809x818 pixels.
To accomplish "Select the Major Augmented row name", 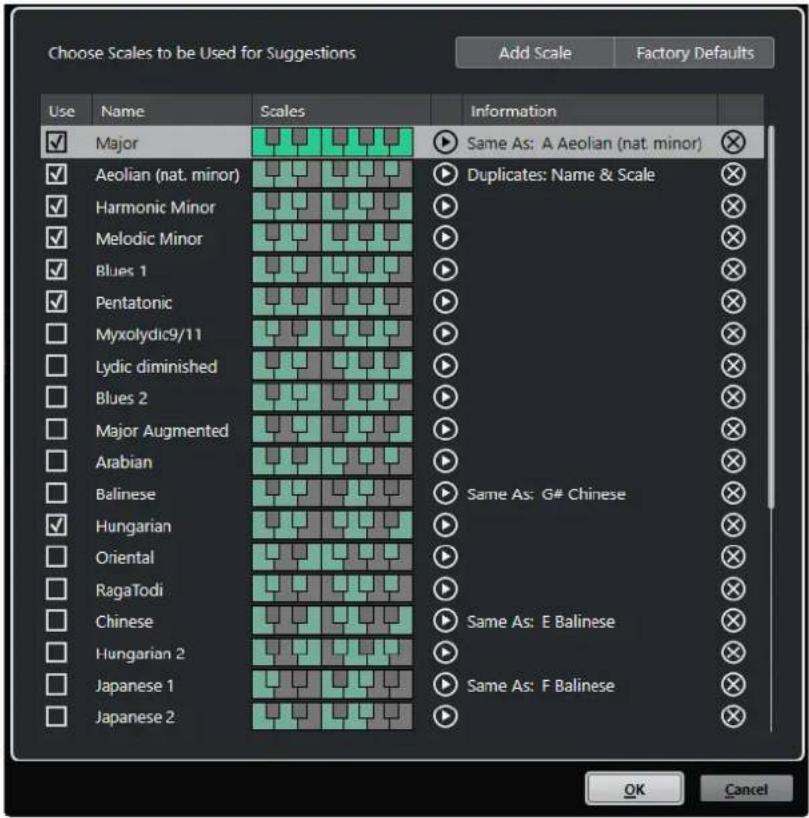I will pyautogui.click(x=162, y=430).
